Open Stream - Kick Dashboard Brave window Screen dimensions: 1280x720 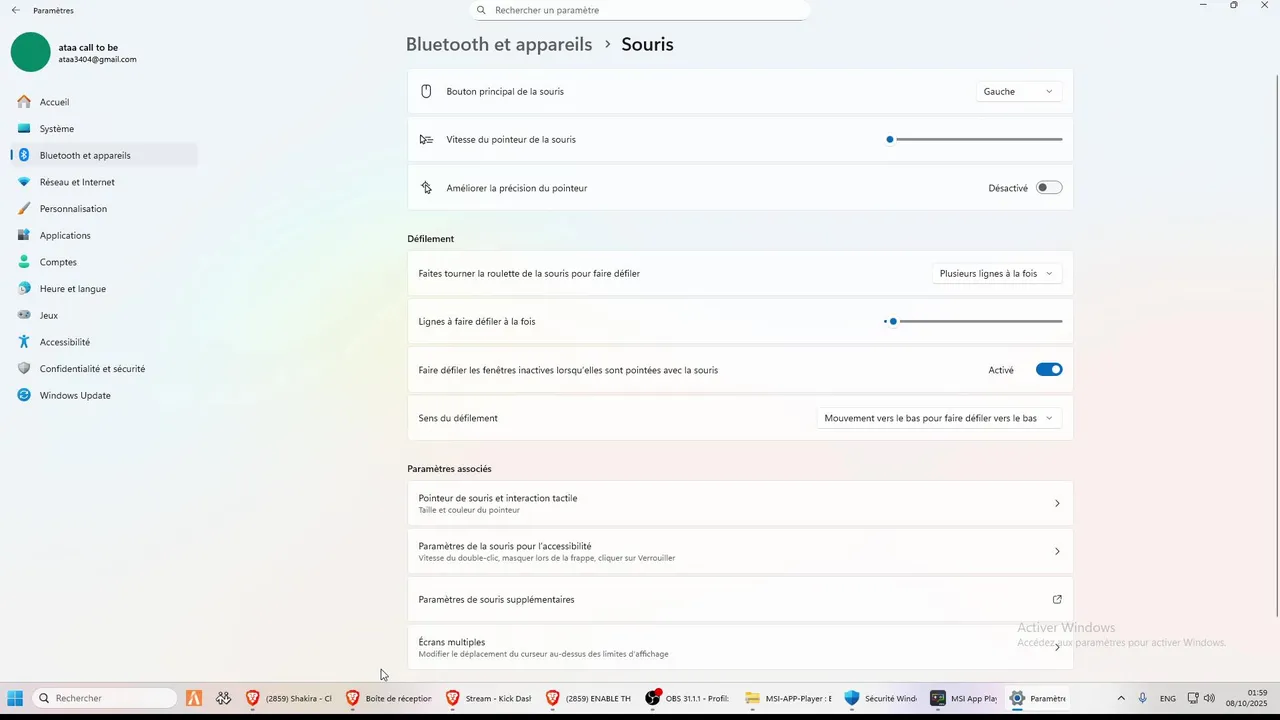(x=490, y=698)
